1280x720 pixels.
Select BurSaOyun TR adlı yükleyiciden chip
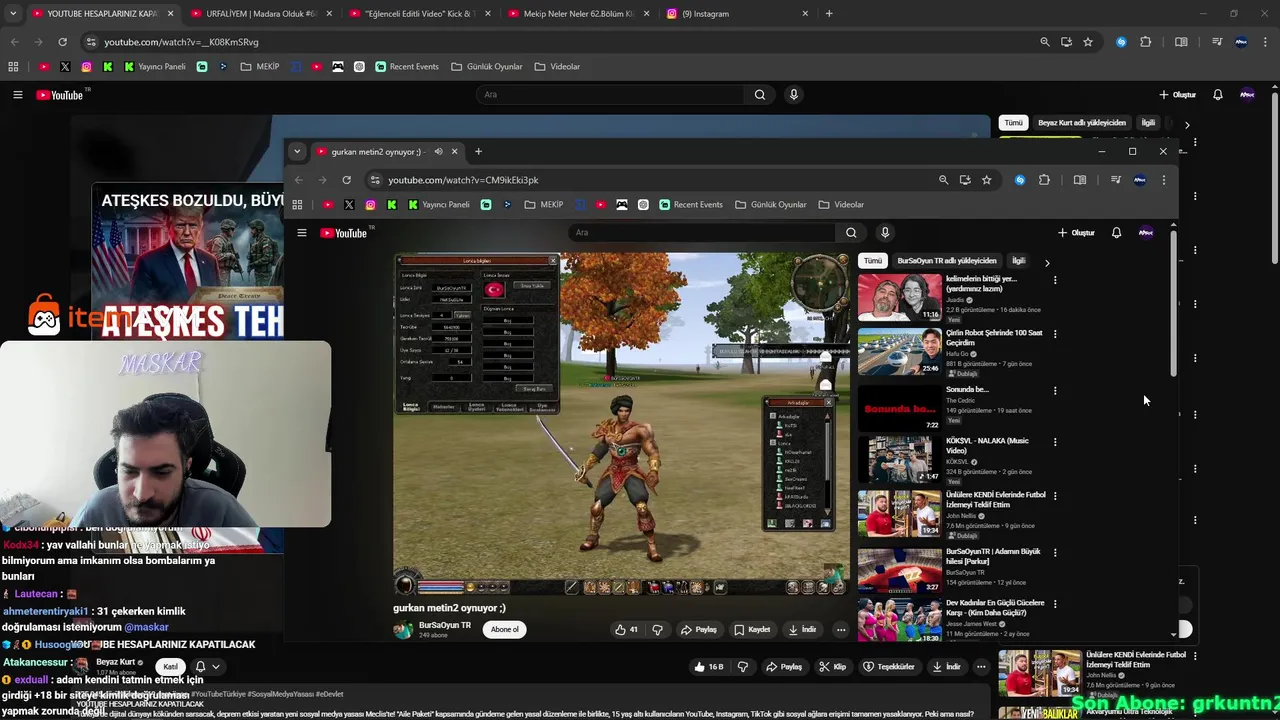pos(947,260)
